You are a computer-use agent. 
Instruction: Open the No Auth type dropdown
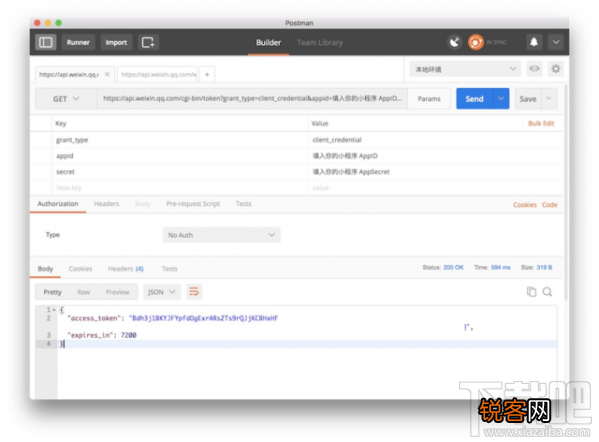click(222, 235)
